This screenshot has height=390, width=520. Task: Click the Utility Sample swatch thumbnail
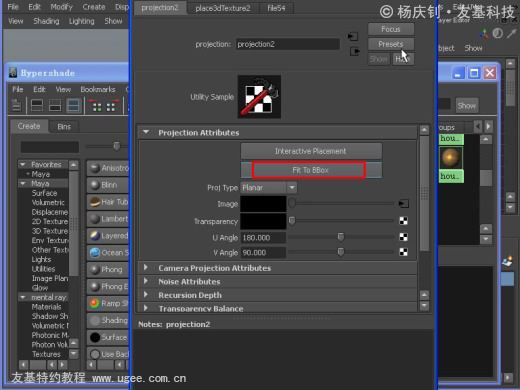point(259,97)
